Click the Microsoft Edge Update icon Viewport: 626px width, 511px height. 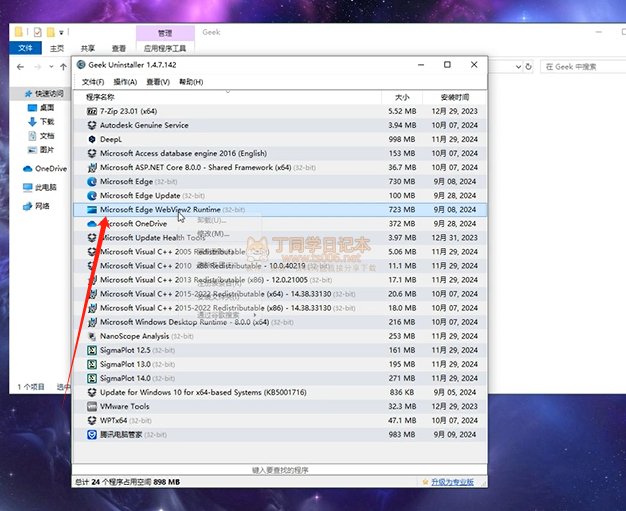coord(92,196)
